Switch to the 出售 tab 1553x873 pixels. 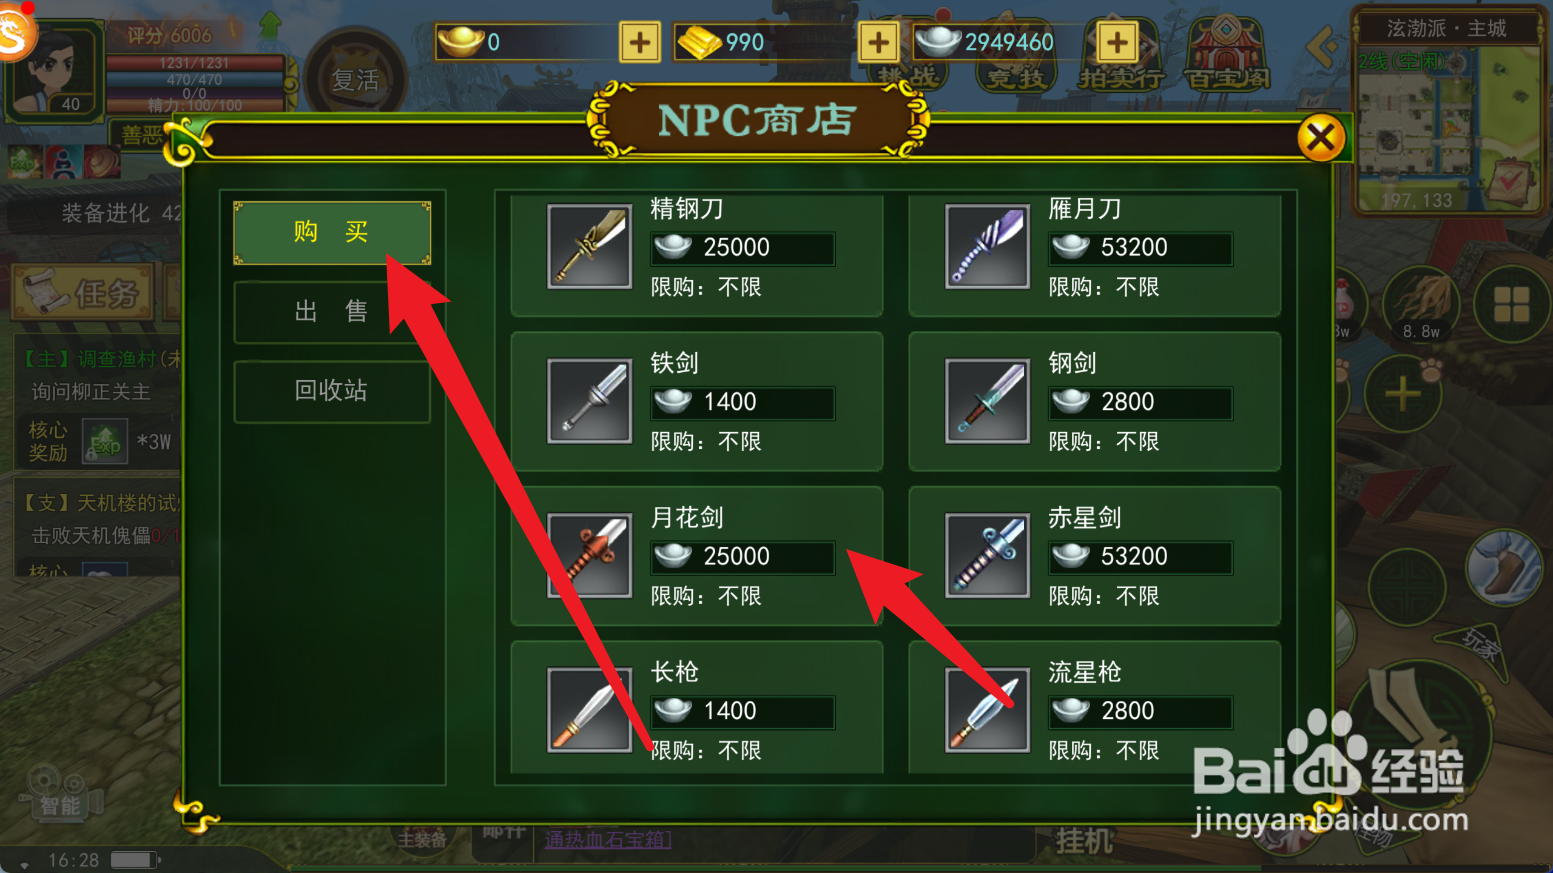tap(332, 311)
